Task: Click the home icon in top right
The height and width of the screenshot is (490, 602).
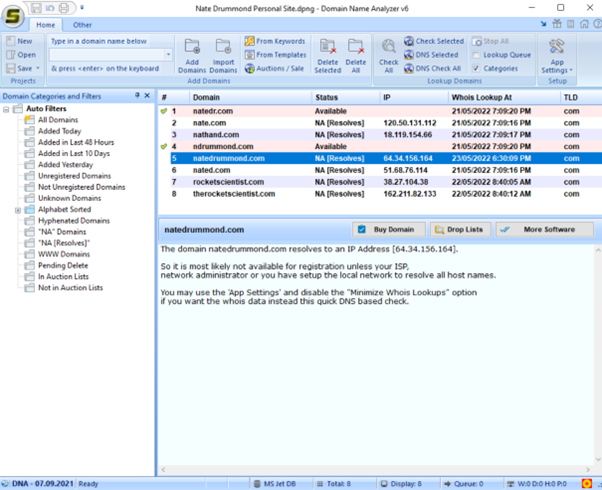Action: (584, 24)
